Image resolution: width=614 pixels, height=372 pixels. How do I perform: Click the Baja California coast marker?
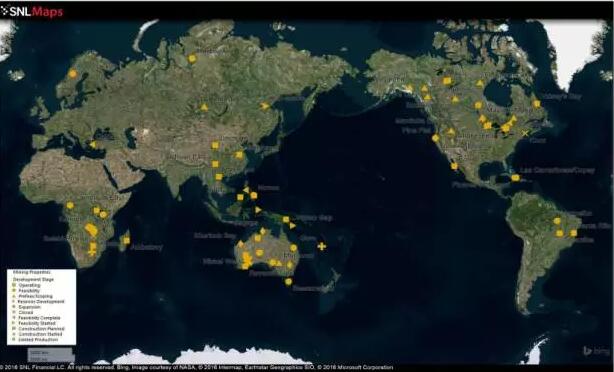(x=454, y=166)
